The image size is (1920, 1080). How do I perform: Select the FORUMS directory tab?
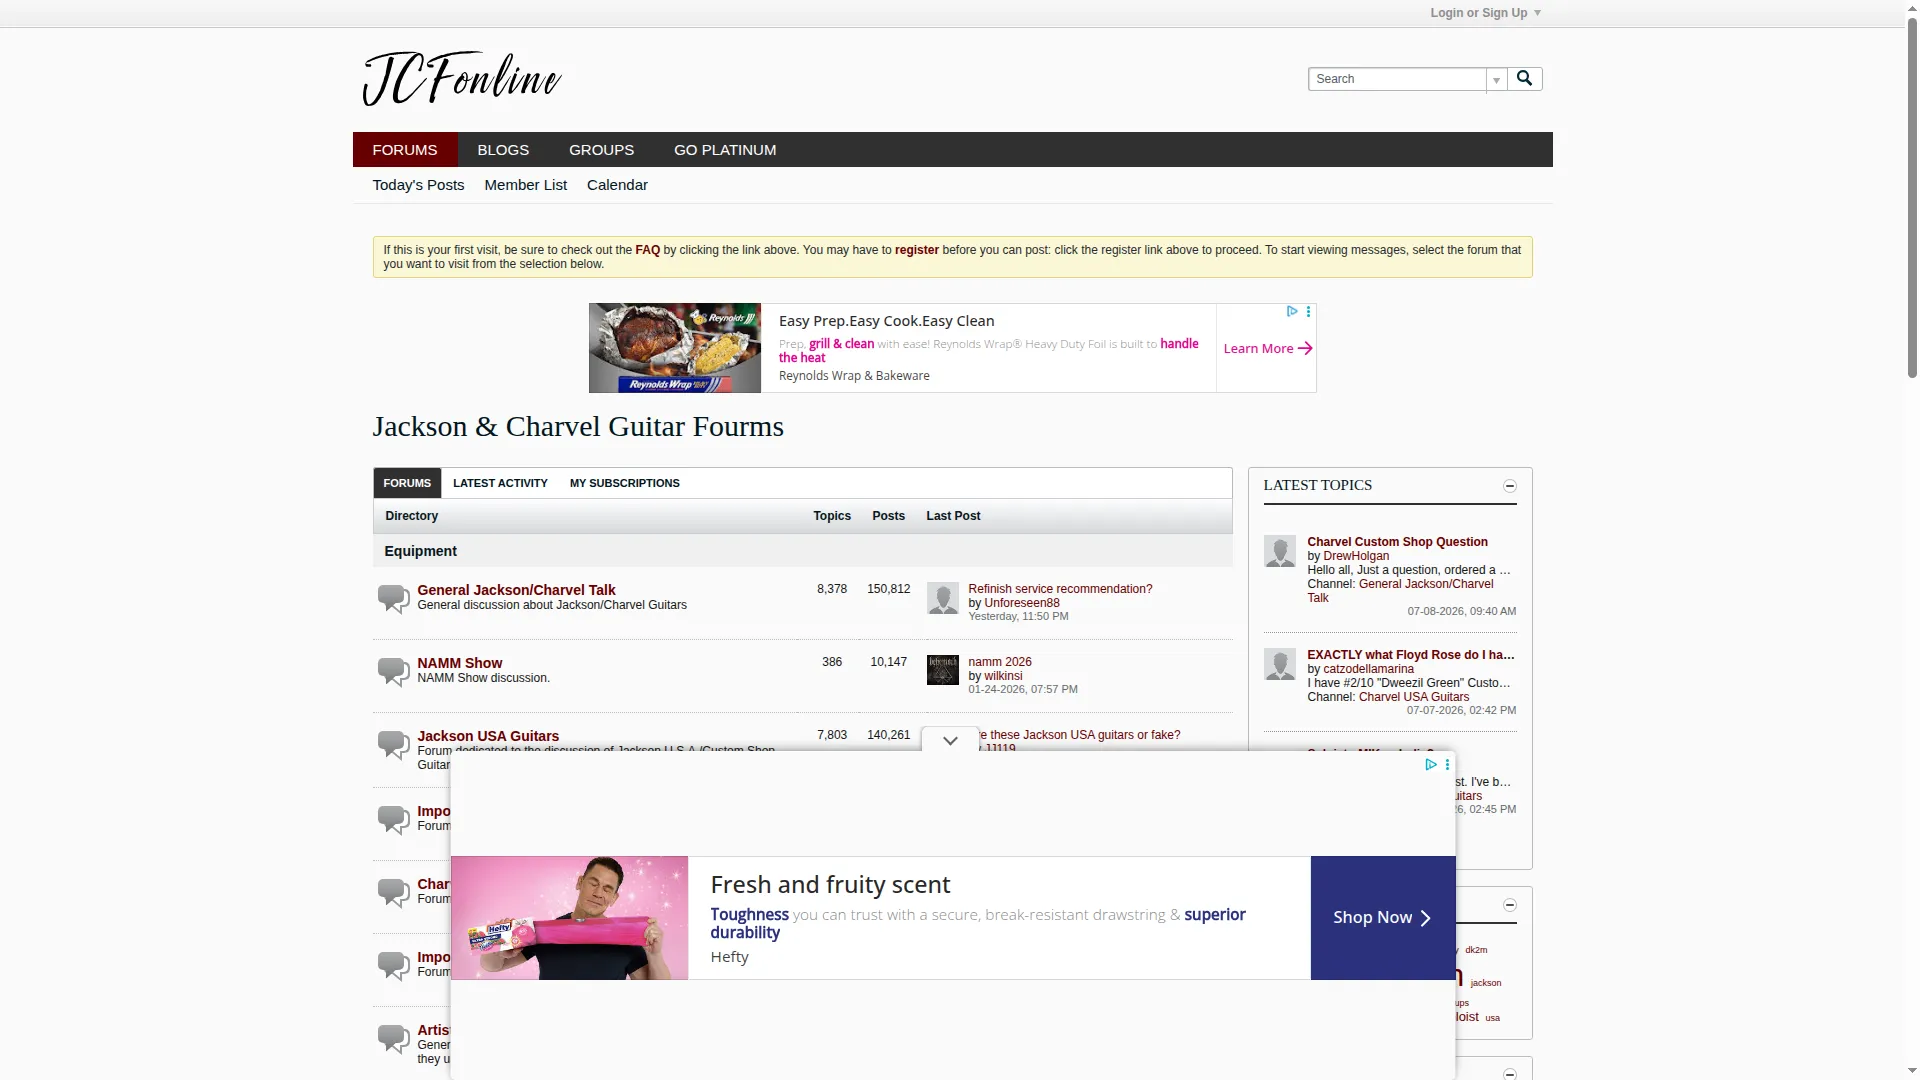[x=407, y=483]
